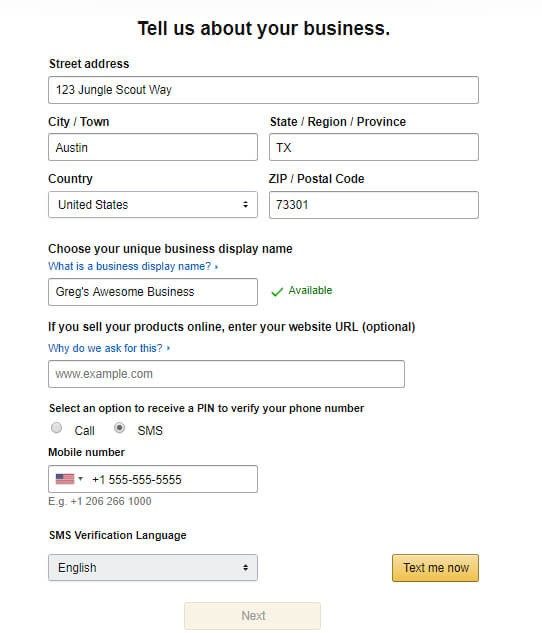Select the State / Region / Province field
Viewport: 542px width, 633px height.
pos(374,147)
